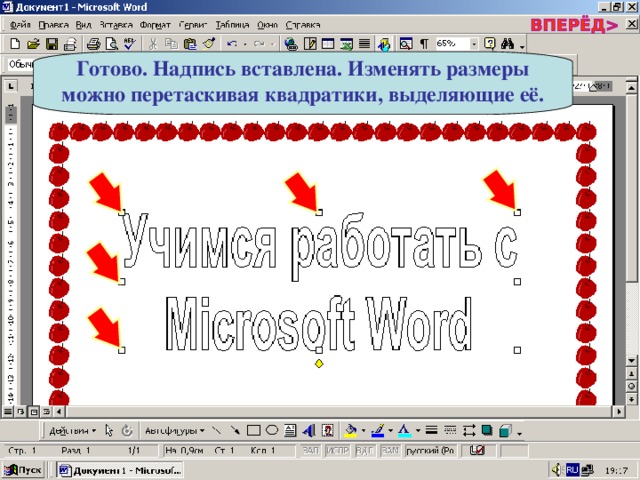Save the document with the floppy disk icon
The height and width of the screenshot is (480, 640).
[52, 43]
